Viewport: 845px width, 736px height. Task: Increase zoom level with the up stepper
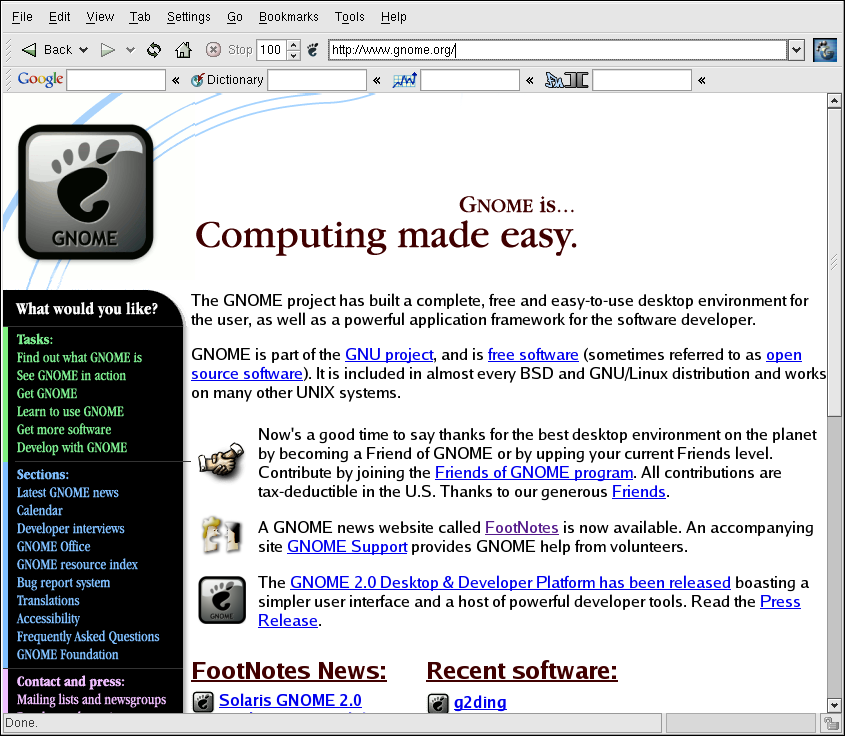pos(293,44)
